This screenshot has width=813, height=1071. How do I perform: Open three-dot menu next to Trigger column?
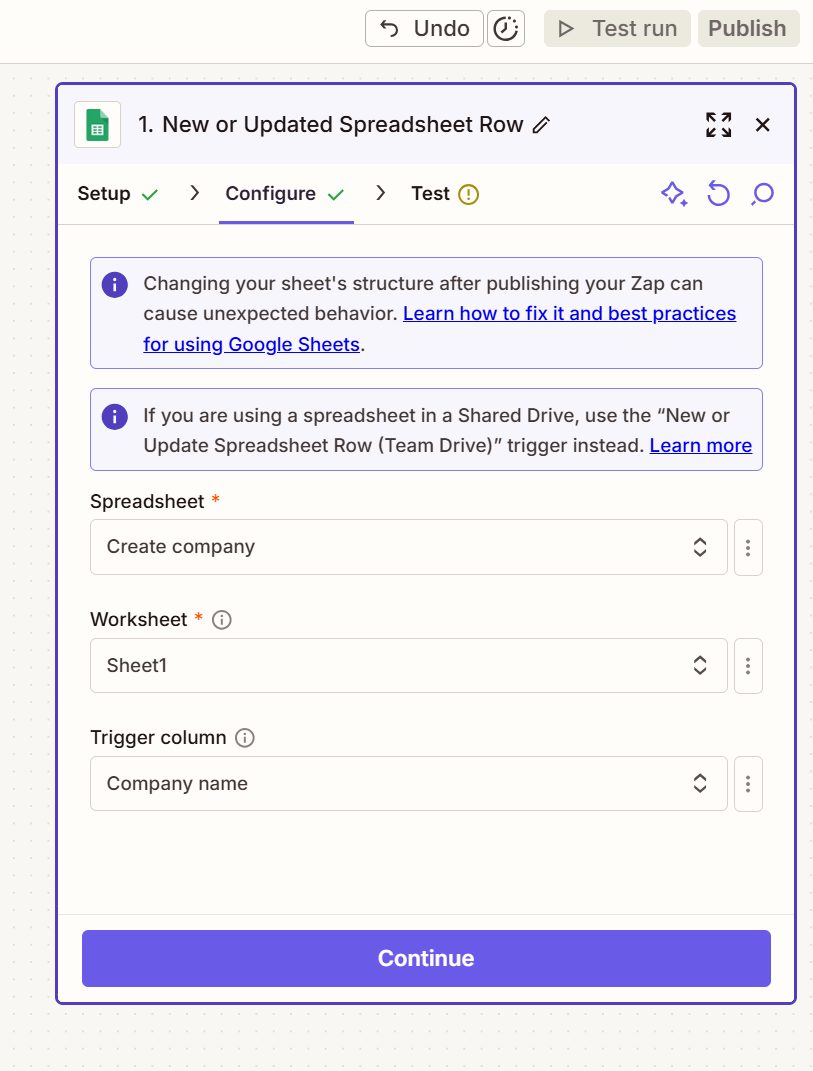click(748, 784)
